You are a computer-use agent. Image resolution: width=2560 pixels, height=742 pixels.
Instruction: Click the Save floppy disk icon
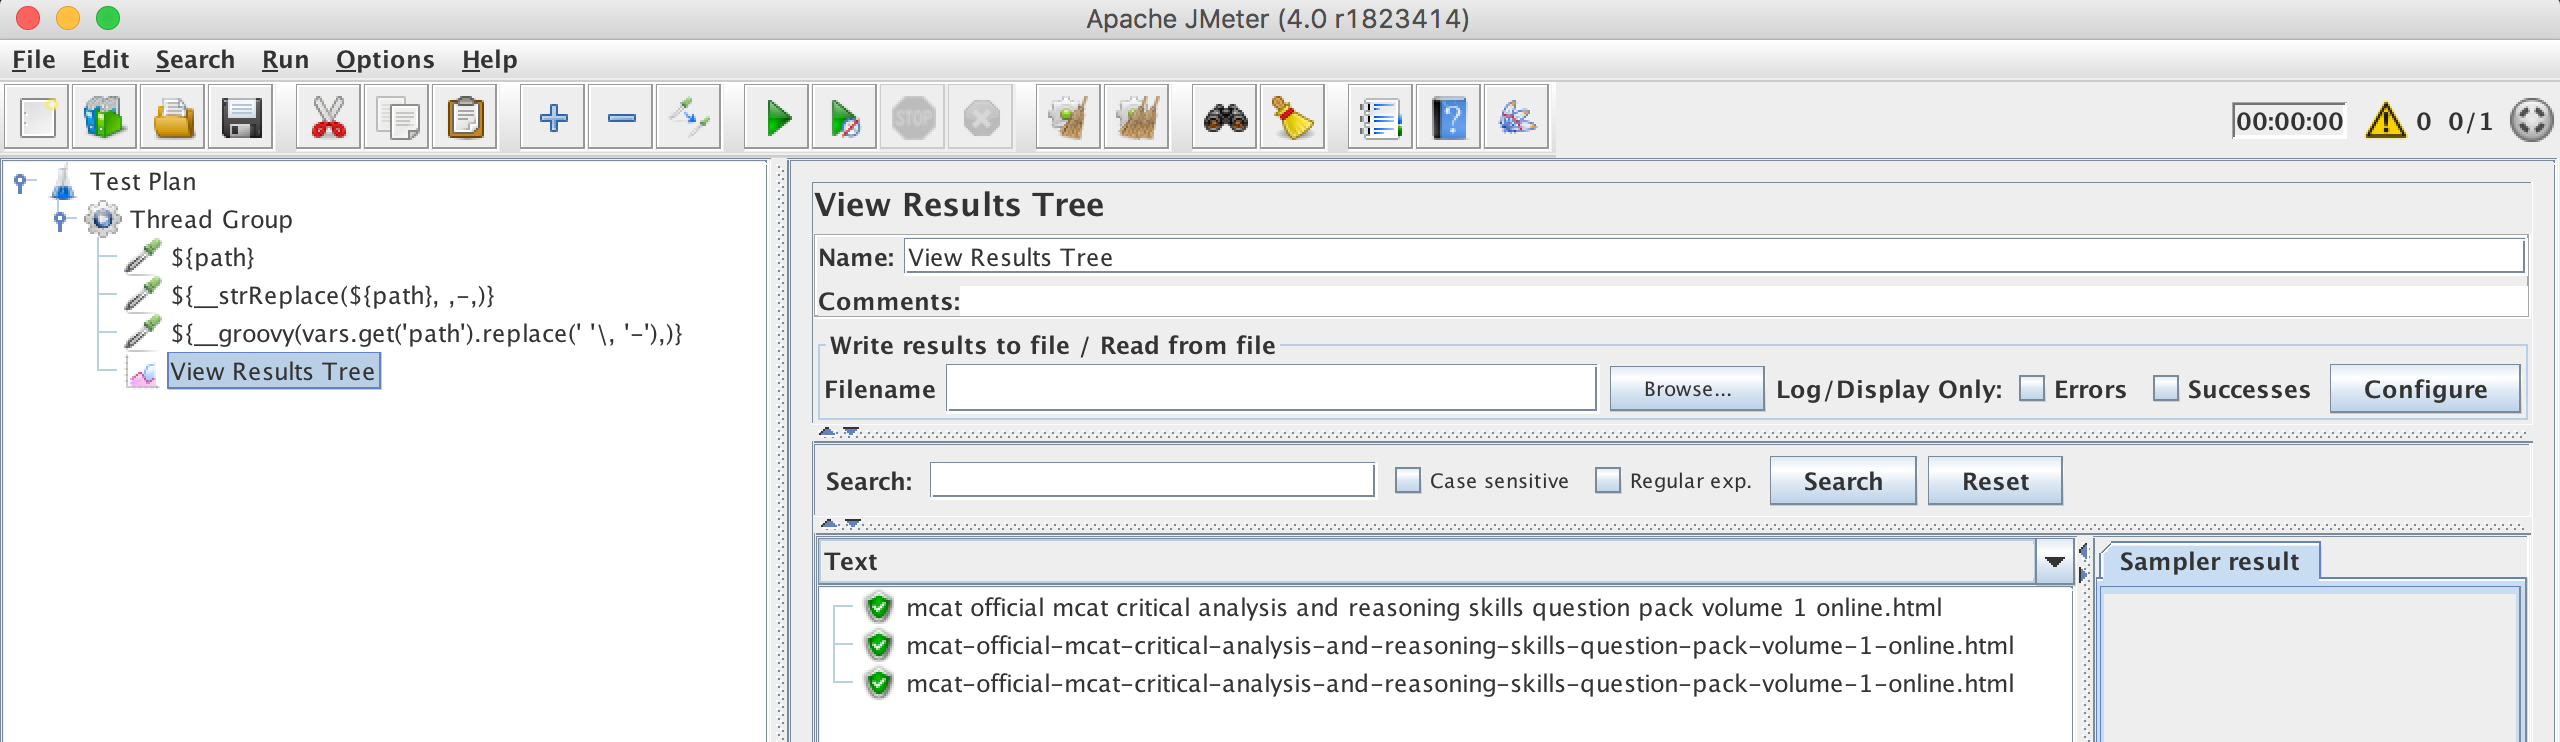(241, 119)
